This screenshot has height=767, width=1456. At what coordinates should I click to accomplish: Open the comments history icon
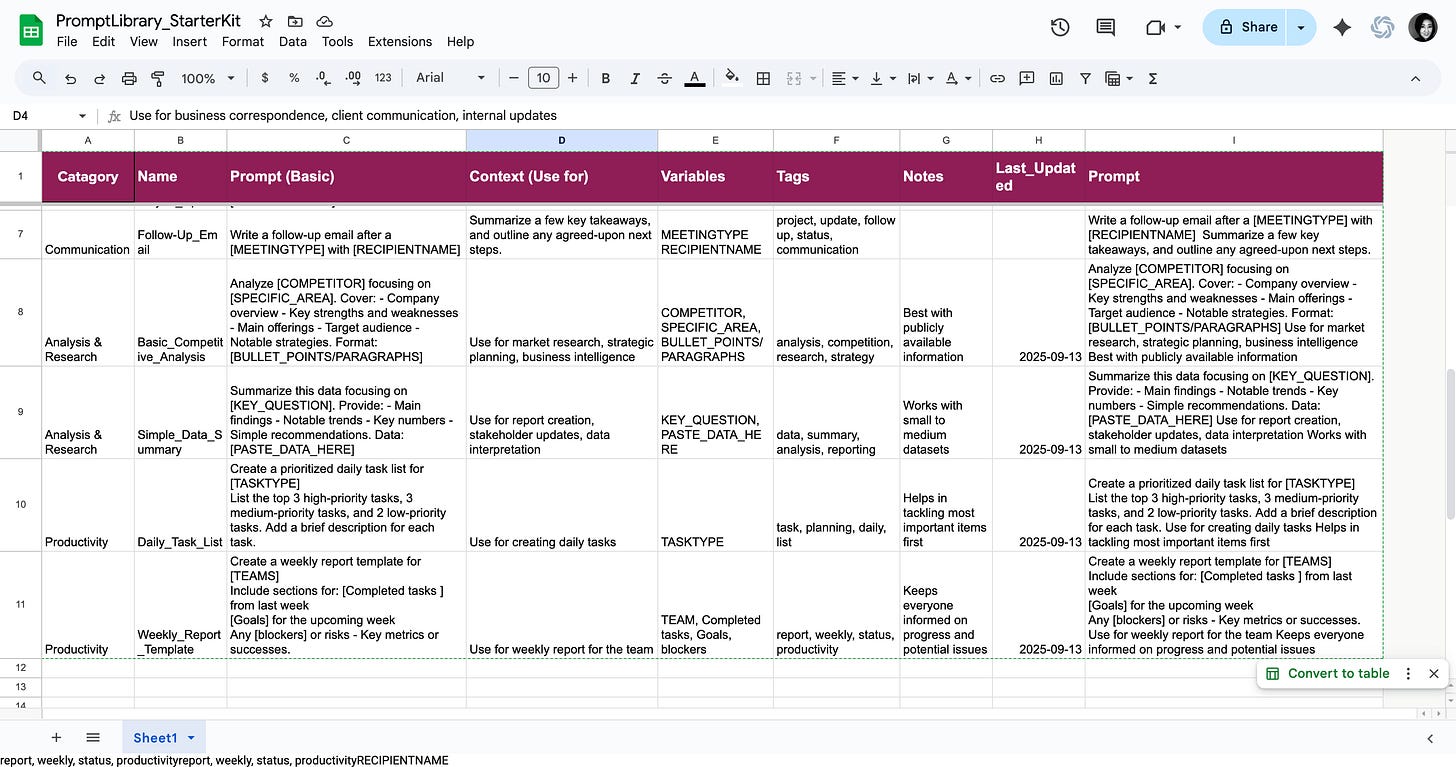(x=1105, y=27)
